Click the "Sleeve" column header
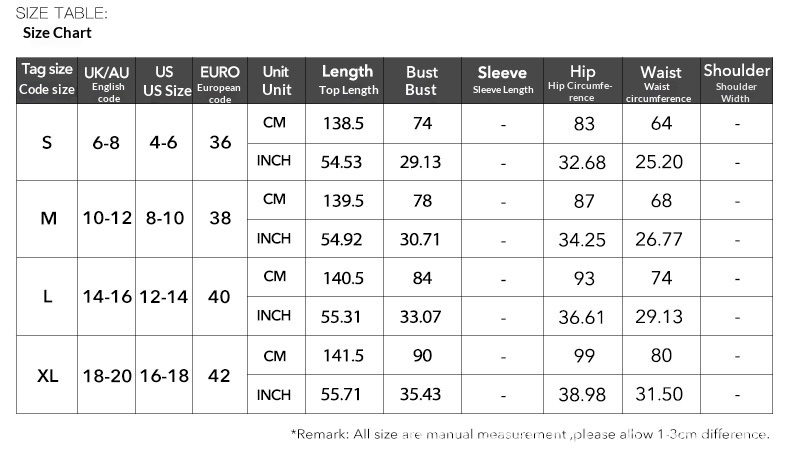 (x=502, y=80)
